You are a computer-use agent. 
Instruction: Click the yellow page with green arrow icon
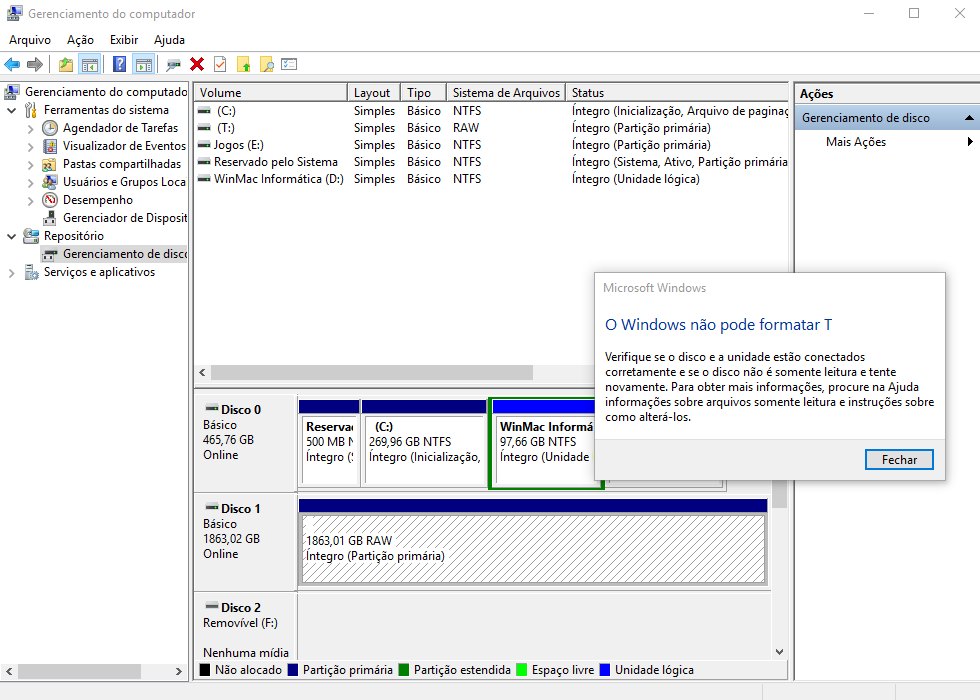point(244,64)
